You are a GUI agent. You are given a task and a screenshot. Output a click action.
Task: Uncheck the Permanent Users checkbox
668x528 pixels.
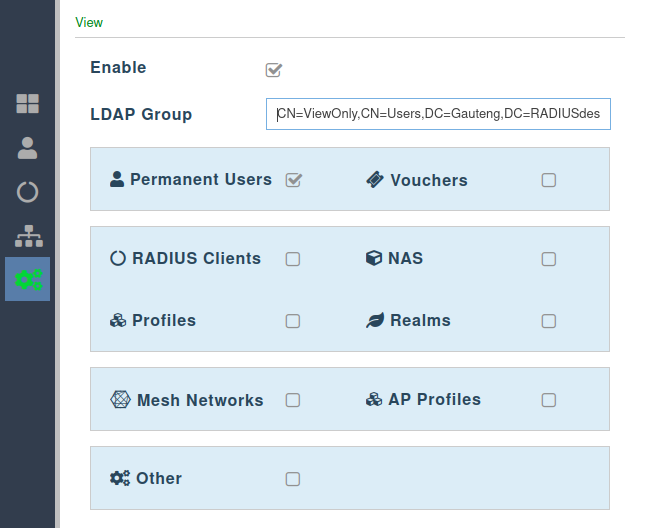294,180
